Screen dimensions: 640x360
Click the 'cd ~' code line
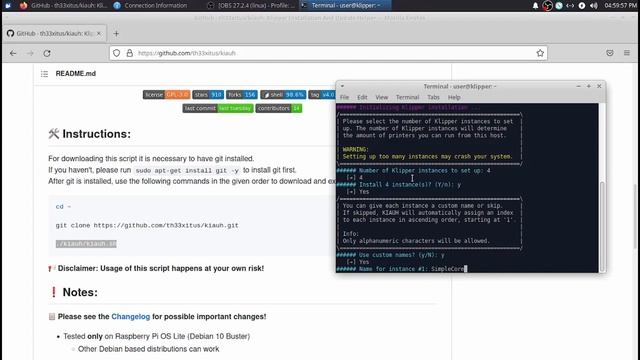(63, 207)
